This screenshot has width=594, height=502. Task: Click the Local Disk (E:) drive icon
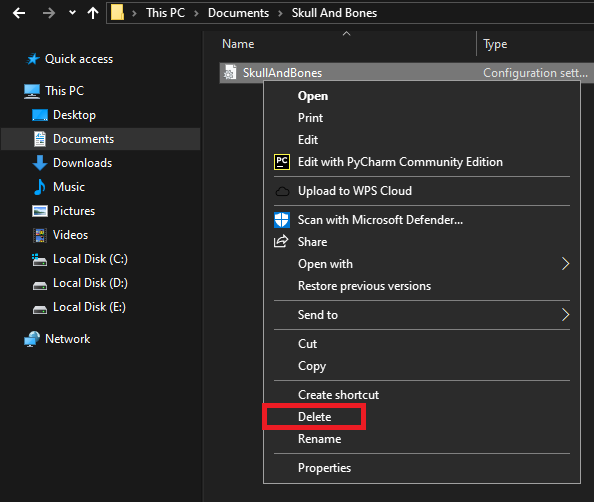40,310
